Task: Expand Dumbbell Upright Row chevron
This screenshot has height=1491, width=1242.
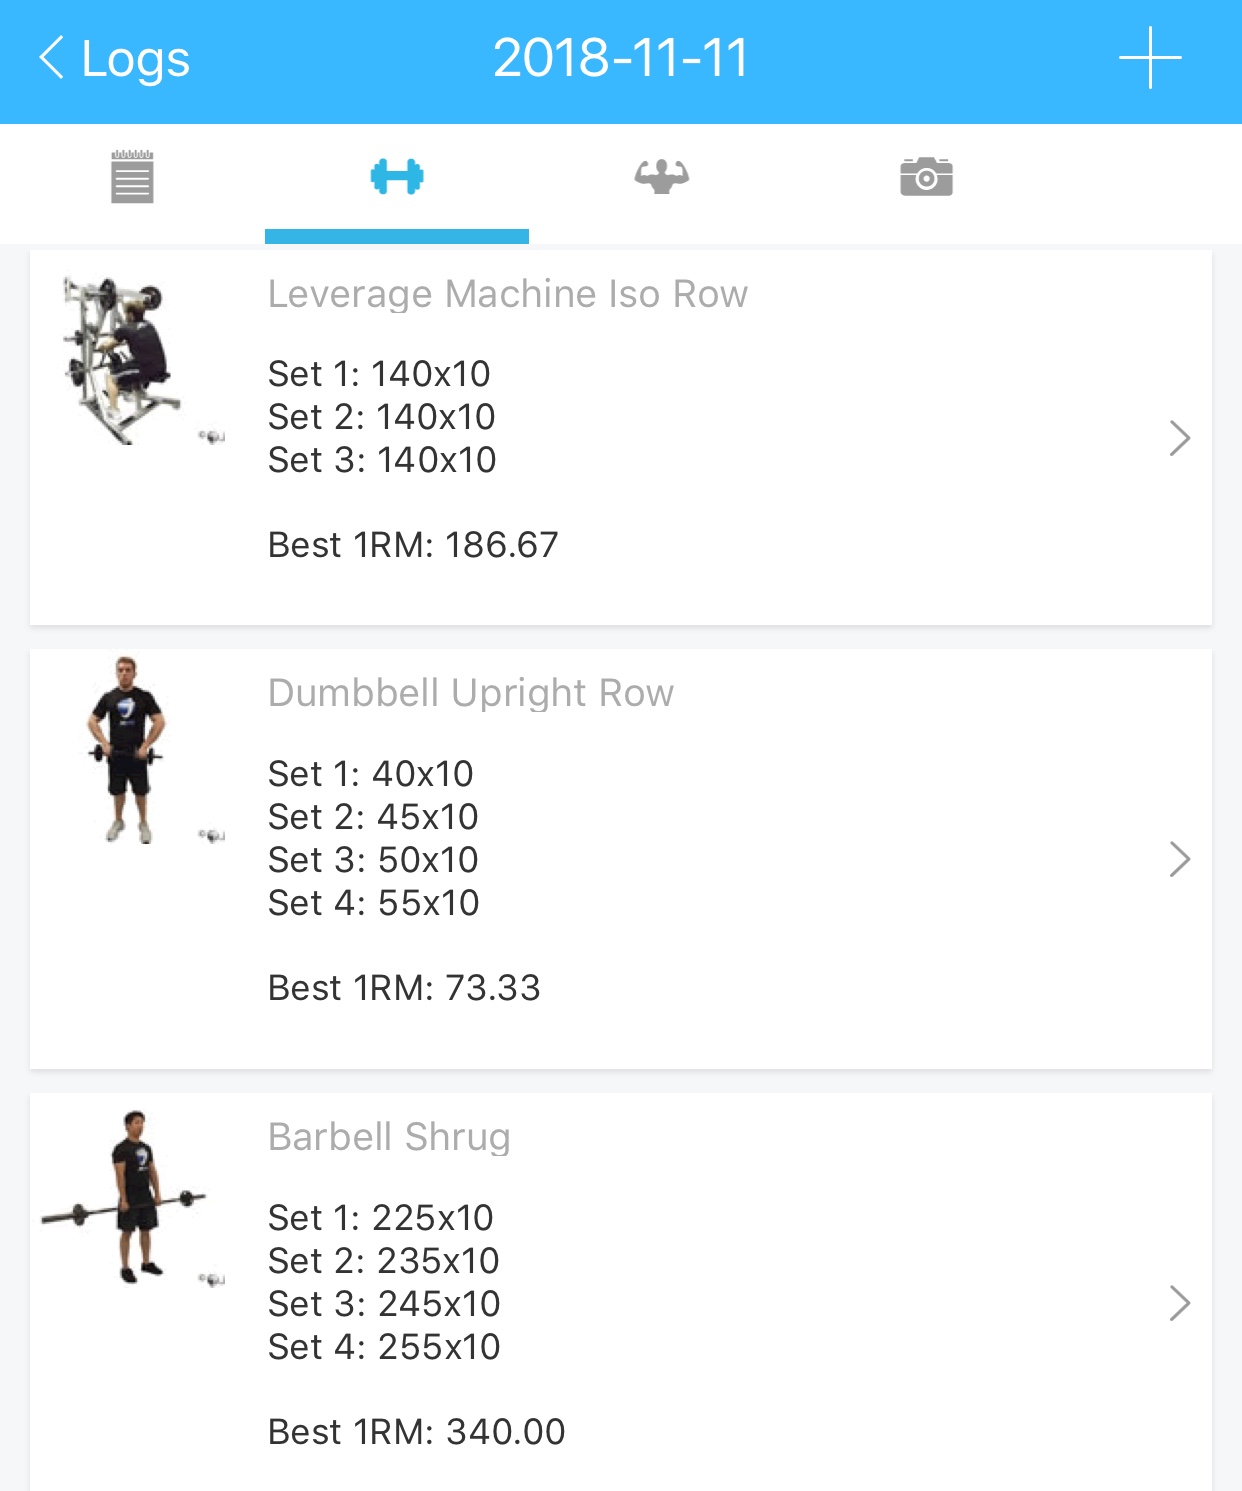Action: point(1180,859)
